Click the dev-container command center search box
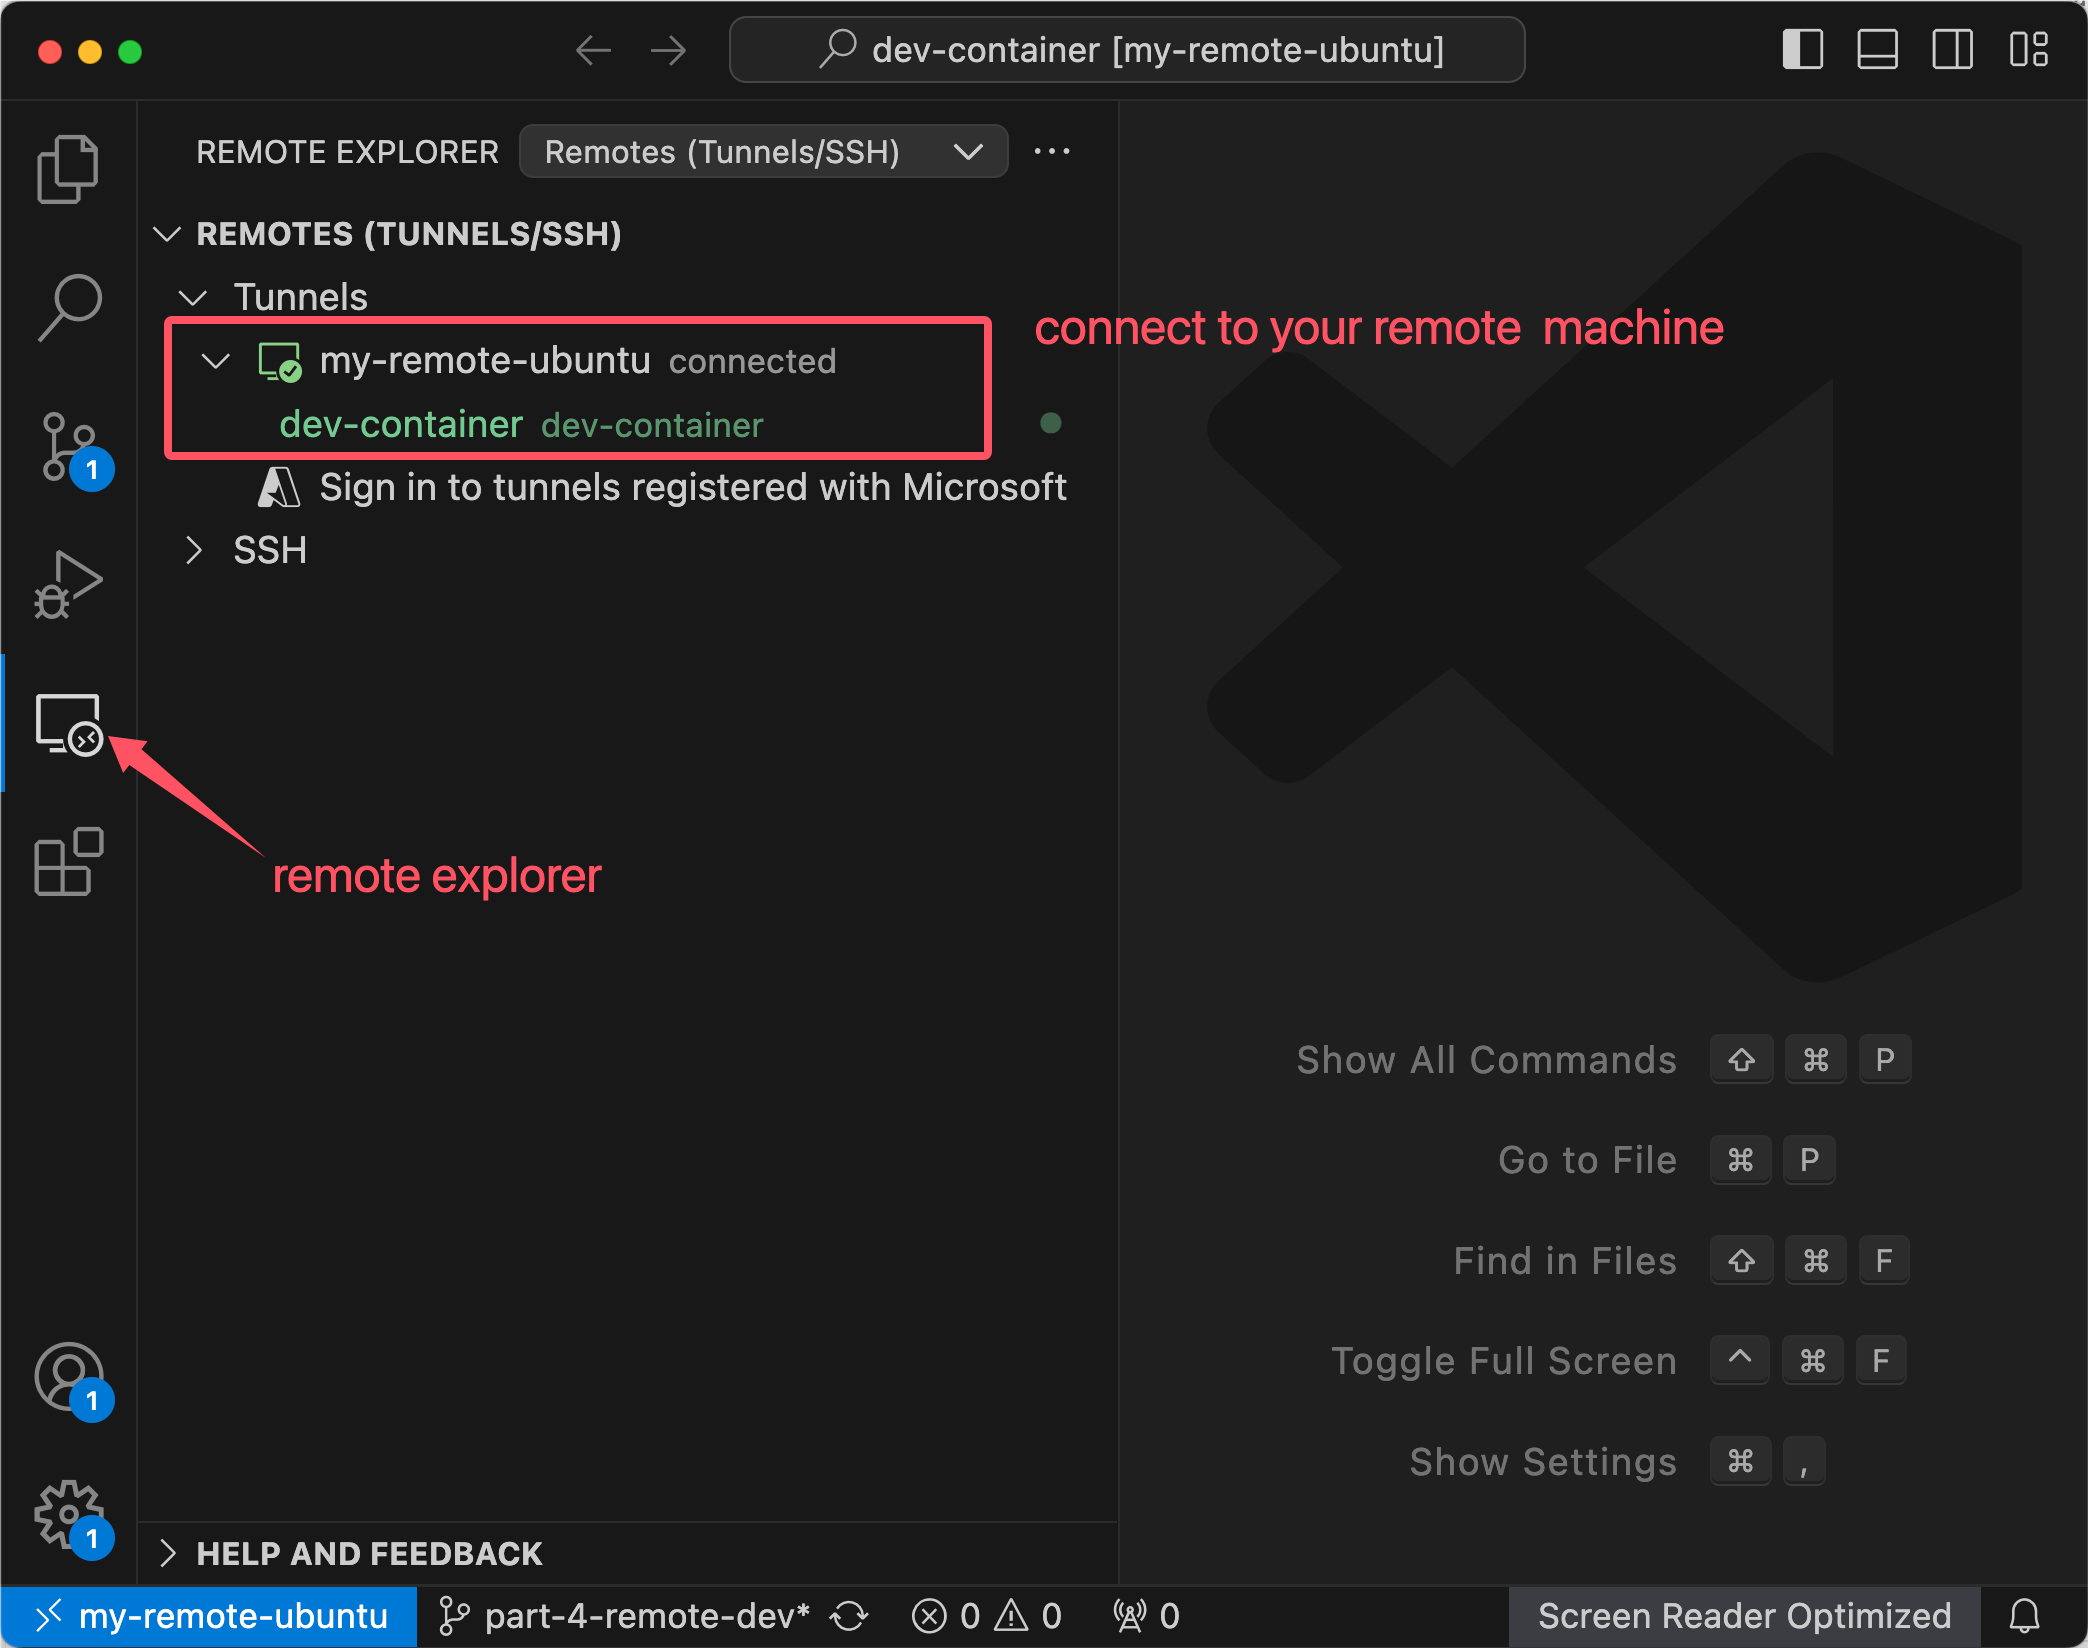 coord(1127,49)
